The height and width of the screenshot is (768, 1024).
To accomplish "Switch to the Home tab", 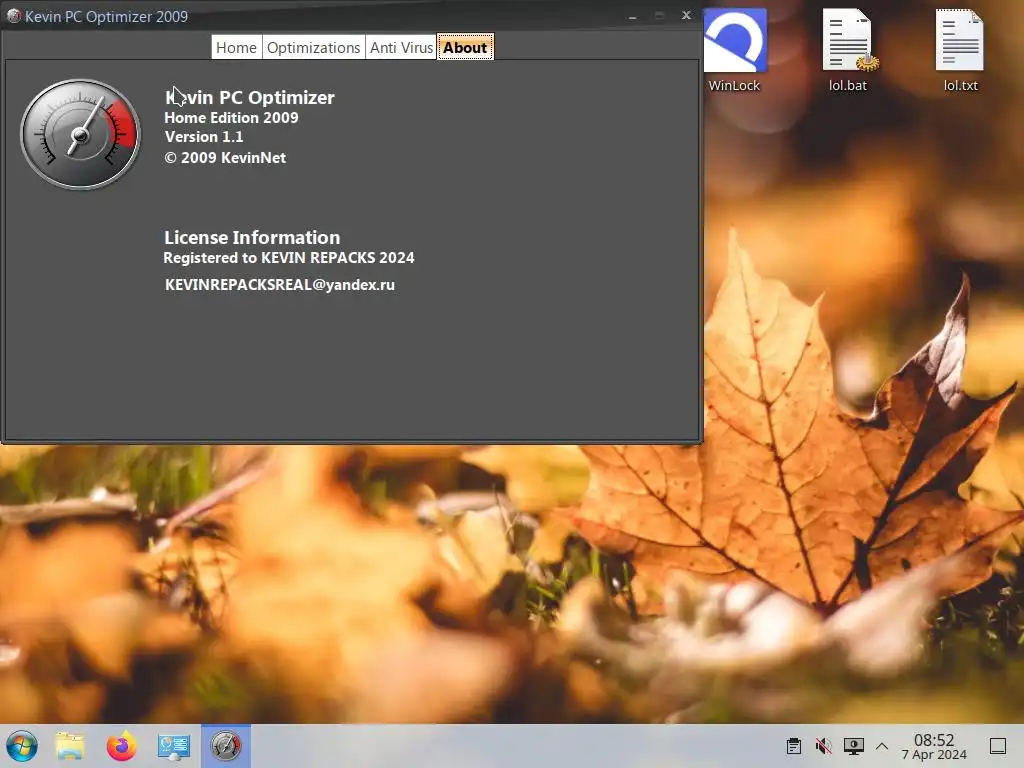I will 236,48.
